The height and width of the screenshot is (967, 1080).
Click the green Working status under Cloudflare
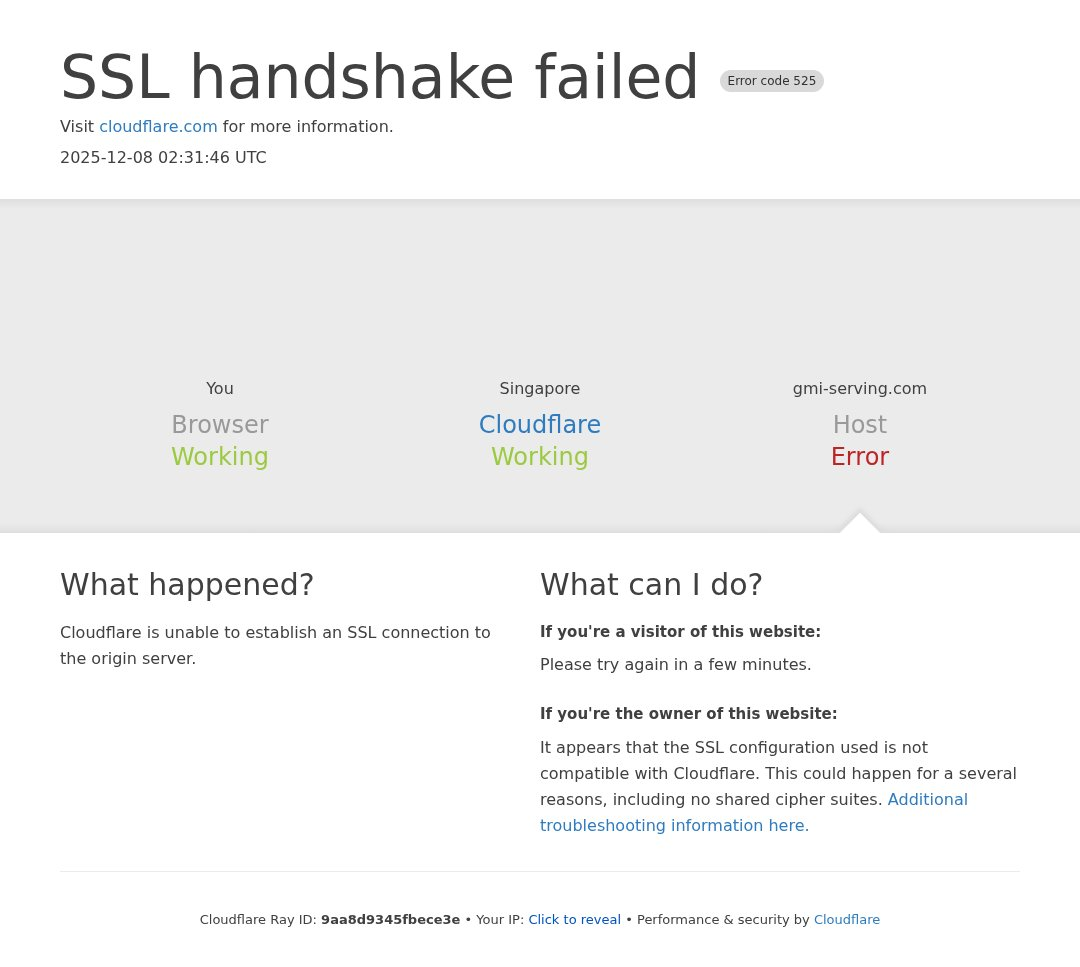click(x=539, y=457)
